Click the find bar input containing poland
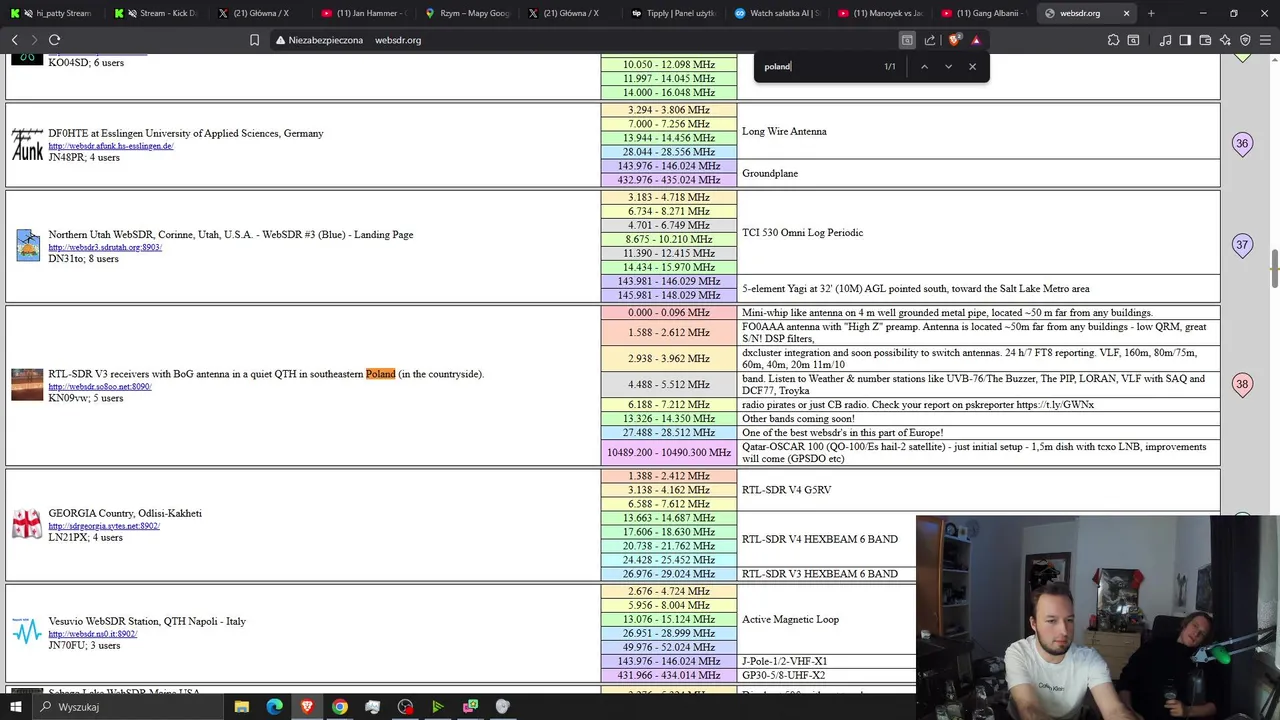This screenshot has height=720, width=1280. 818,66
